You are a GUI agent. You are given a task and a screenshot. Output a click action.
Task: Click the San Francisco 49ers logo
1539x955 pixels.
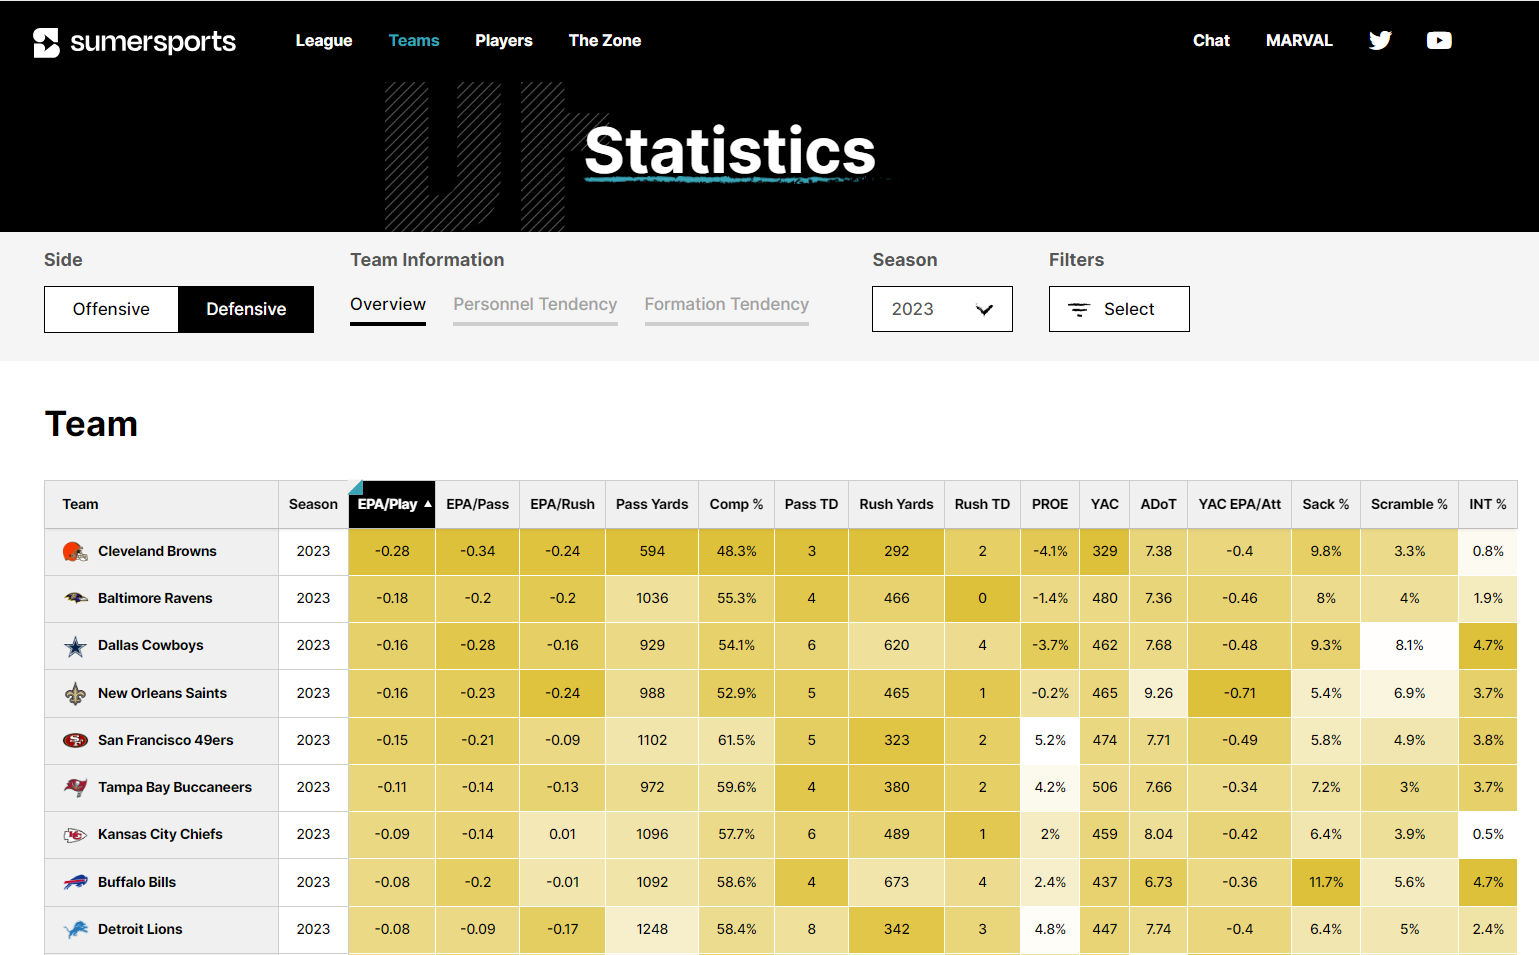coord(75,740)
